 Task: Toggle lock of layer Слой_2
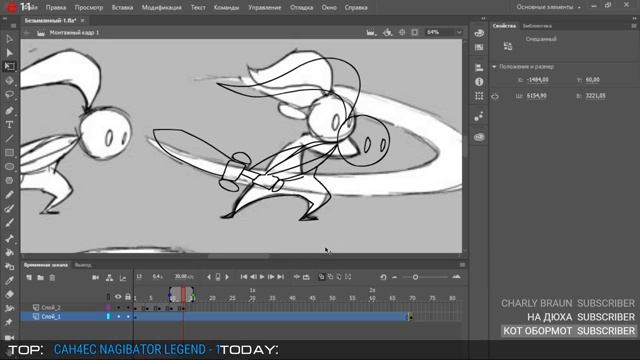(128, 308)
